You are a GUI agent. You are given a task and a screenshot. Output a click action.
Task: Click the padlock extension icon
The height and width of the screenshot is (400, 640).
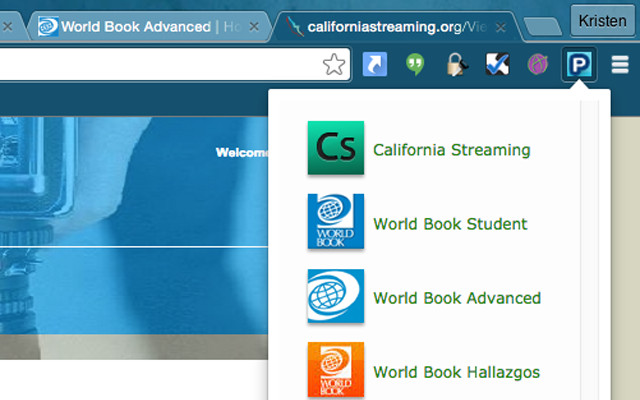click(x=457, y=64)
